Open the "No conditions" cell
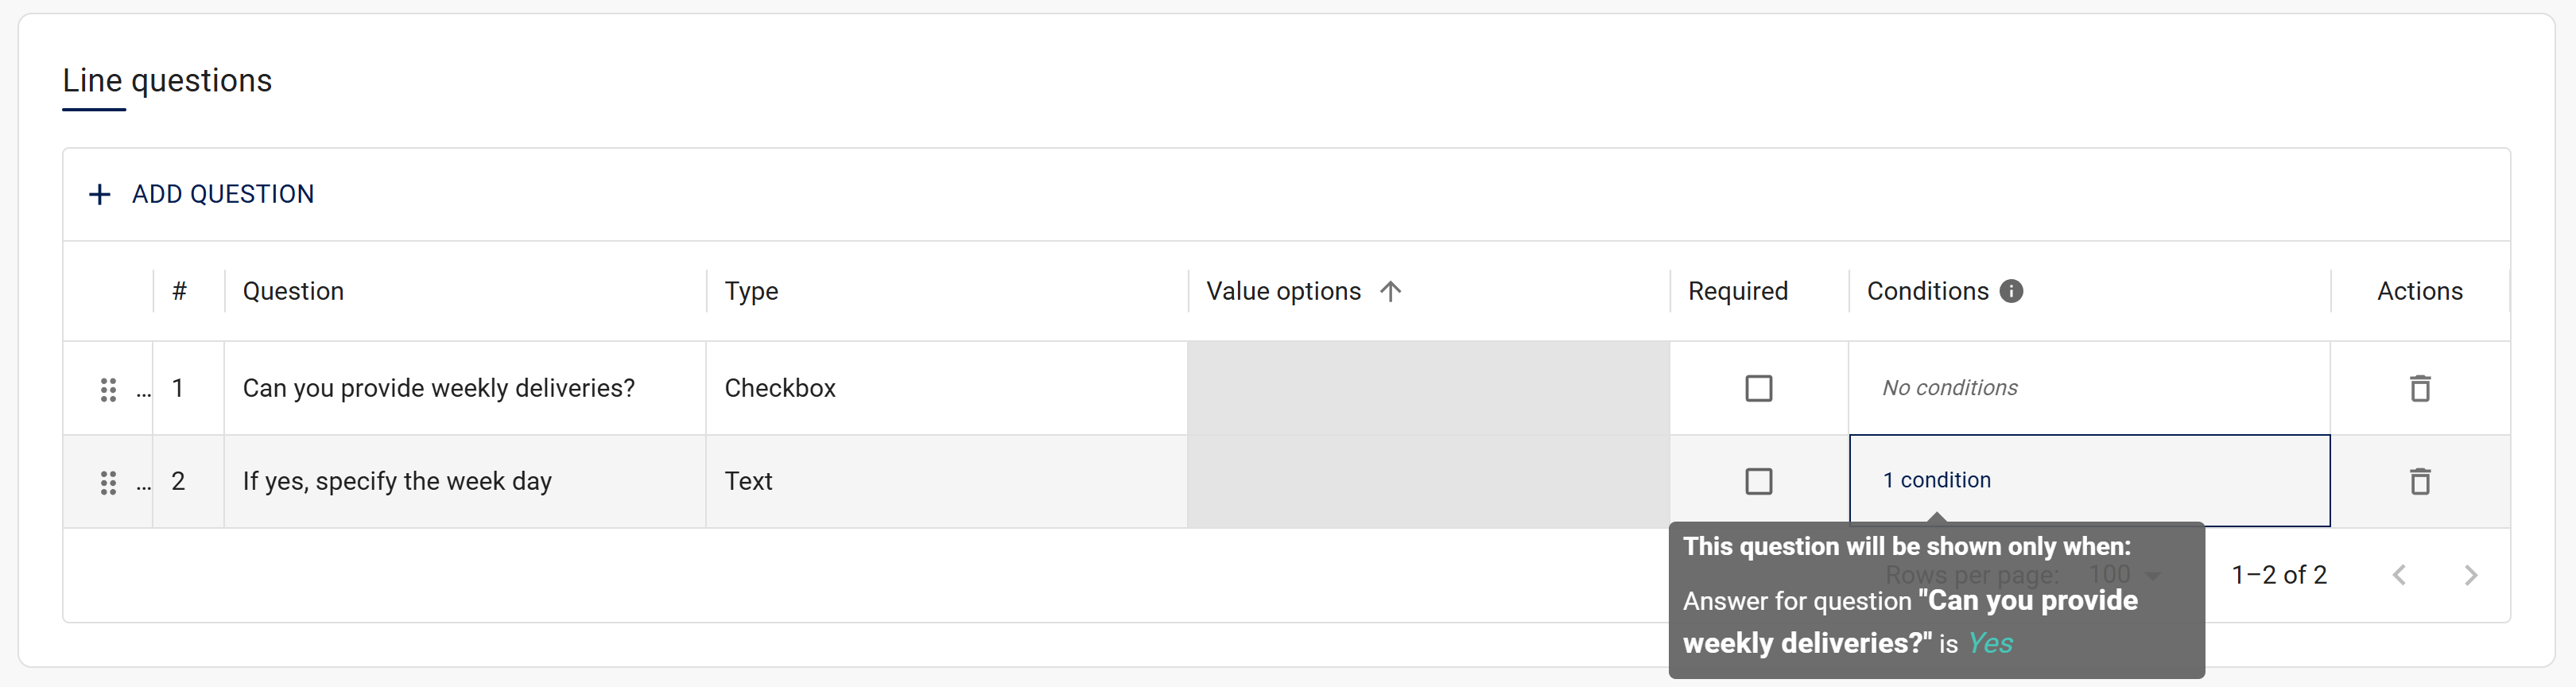Screen dimensions: 2576x687 1950,388
